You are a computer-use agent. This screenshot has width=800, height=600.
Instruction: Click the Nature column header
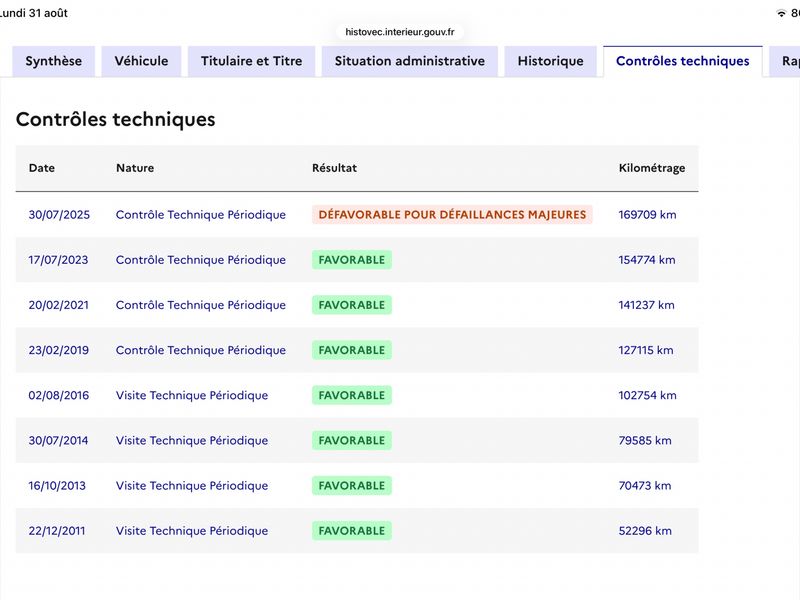click(x=135, y=168)
